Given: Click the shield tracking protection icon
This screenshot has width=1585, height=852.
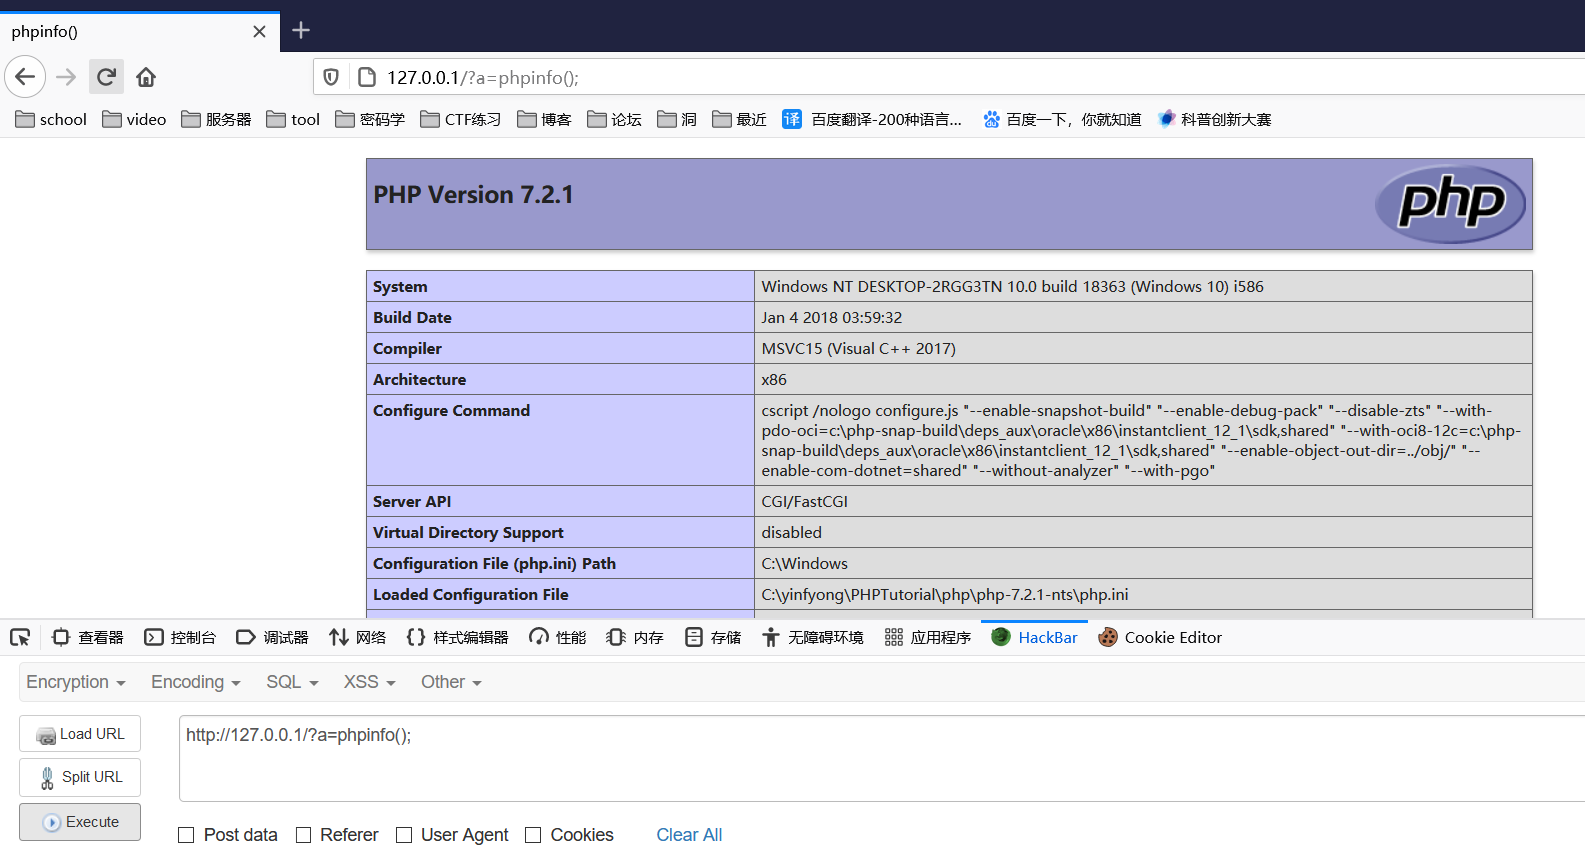Looking at the screenshot, I should [331, 77].
